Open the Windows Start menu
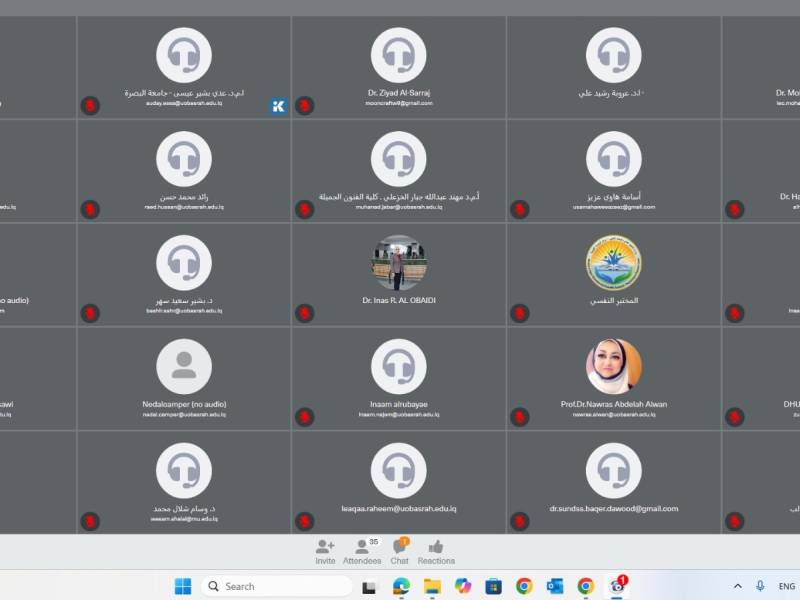This screenshot has height=600, width=800. point(183,586)
